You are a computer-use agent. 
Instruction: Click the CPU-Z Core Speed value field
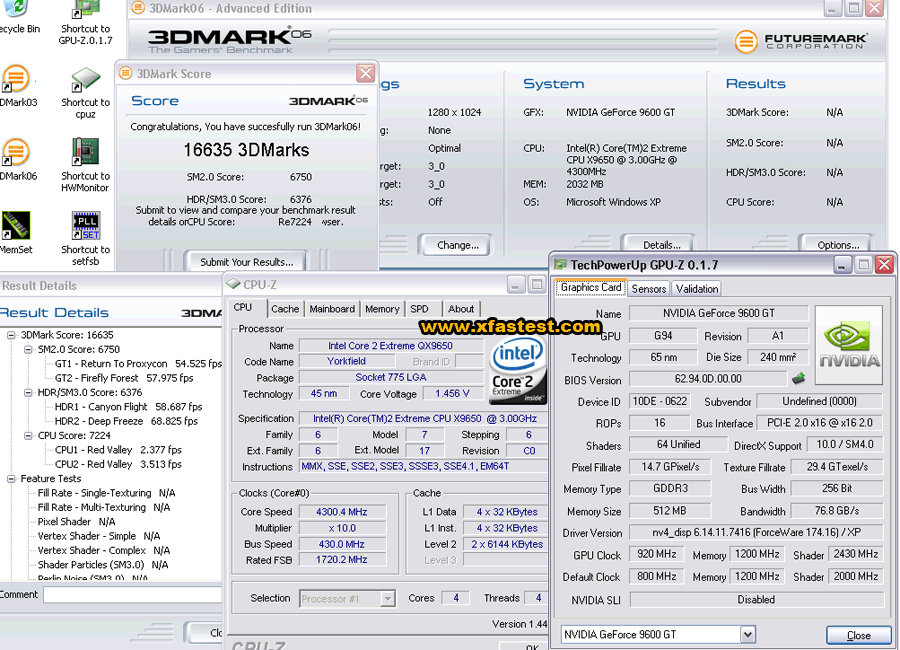pos(342,512)
